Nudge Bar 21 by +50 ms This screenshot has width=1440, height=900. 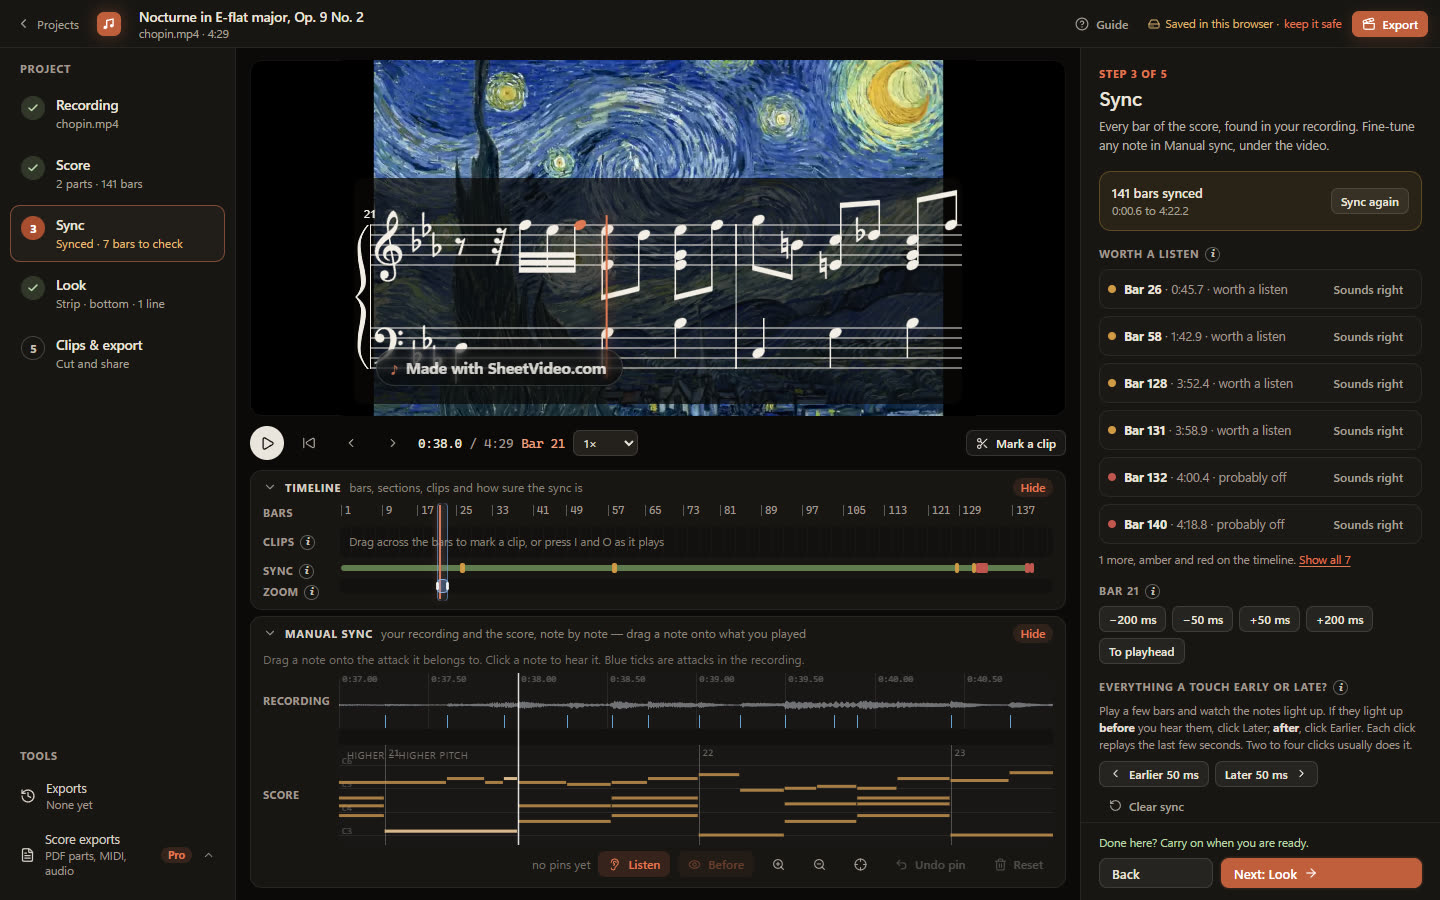tap(1270, 620)
